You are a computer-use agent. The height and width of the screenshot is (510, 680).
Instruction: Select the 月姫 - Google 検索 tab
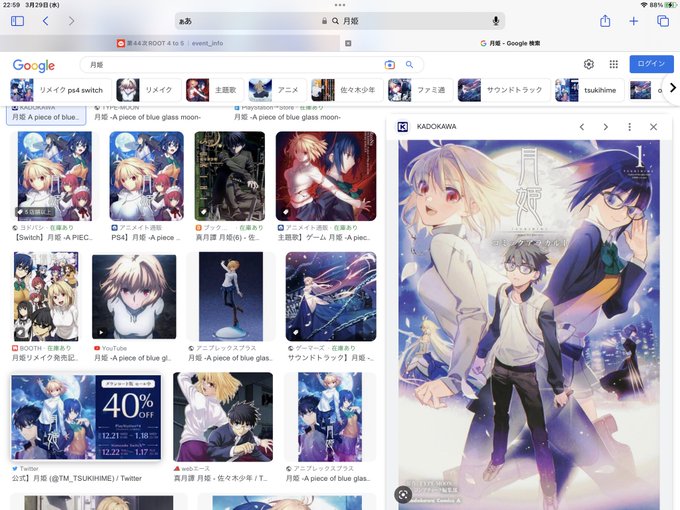click(x=510, y=43)
